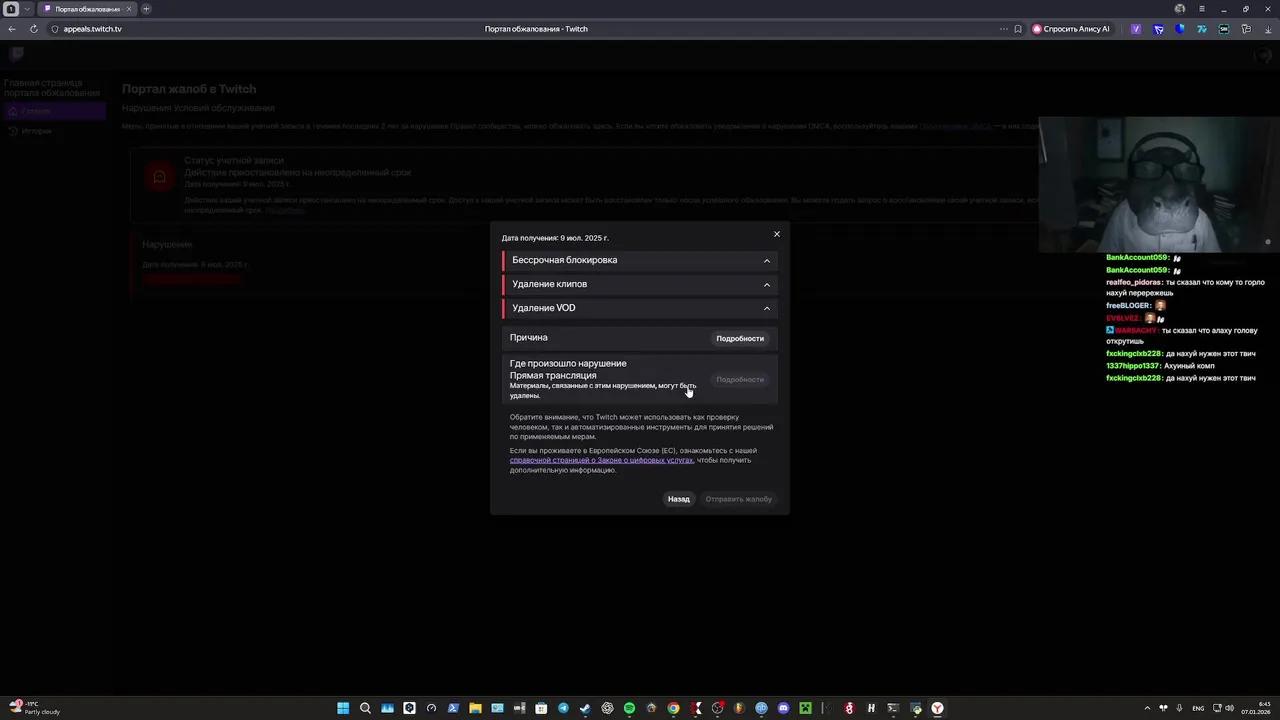Select the Портал обжалования browser tab
The width and height of the screenshot is (1280, 720).
[x=88, y=9]
